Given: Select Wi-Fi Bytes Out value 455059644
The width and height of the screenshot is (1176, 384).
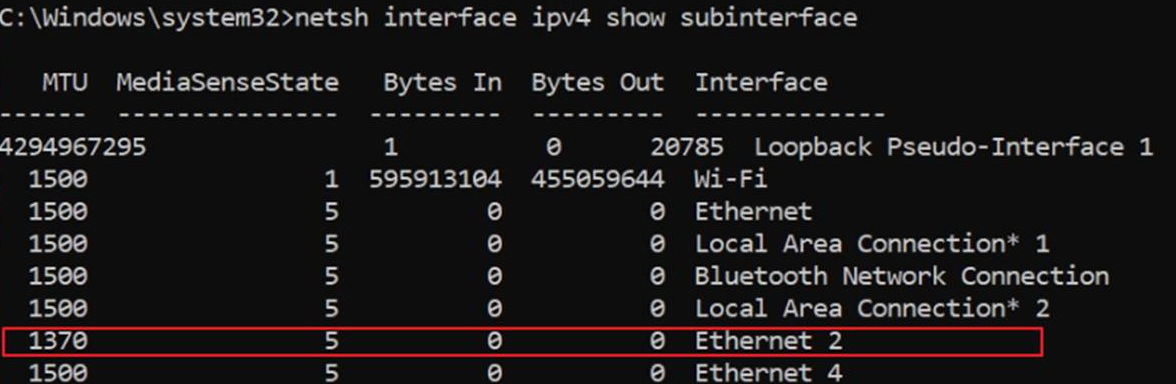Looking at the screenshot, I should point(598,179).
